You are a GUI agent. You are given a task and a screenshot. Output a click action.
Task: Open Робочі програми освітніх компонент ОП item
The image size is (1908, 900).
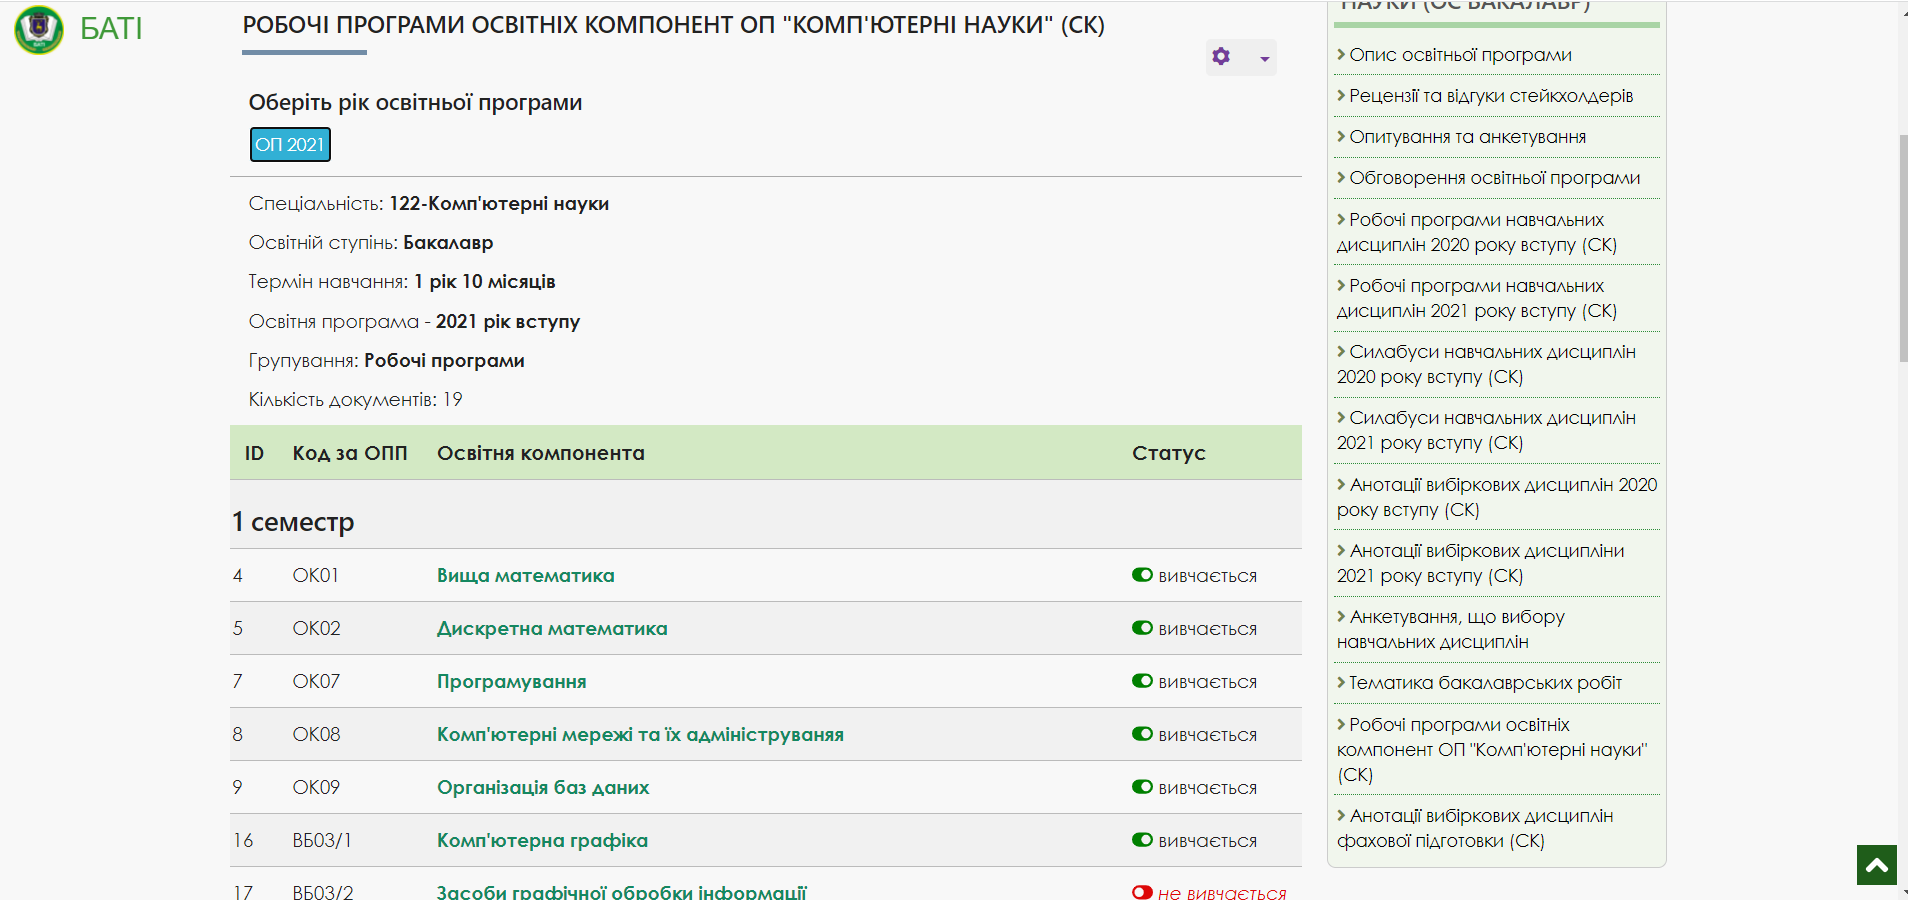[1492, 749]
